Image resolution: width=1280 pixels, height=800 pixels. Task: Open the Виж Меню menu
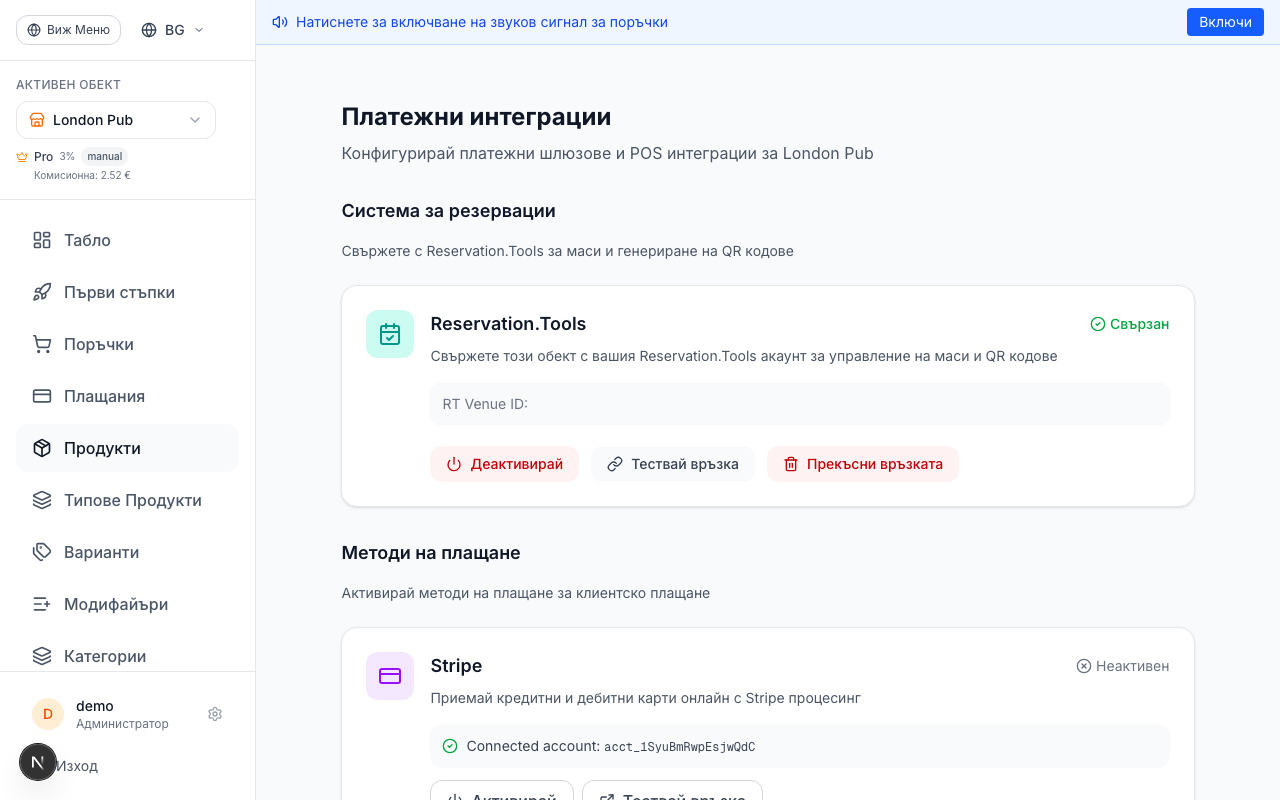pyautogui.click(x=68, y=29)
